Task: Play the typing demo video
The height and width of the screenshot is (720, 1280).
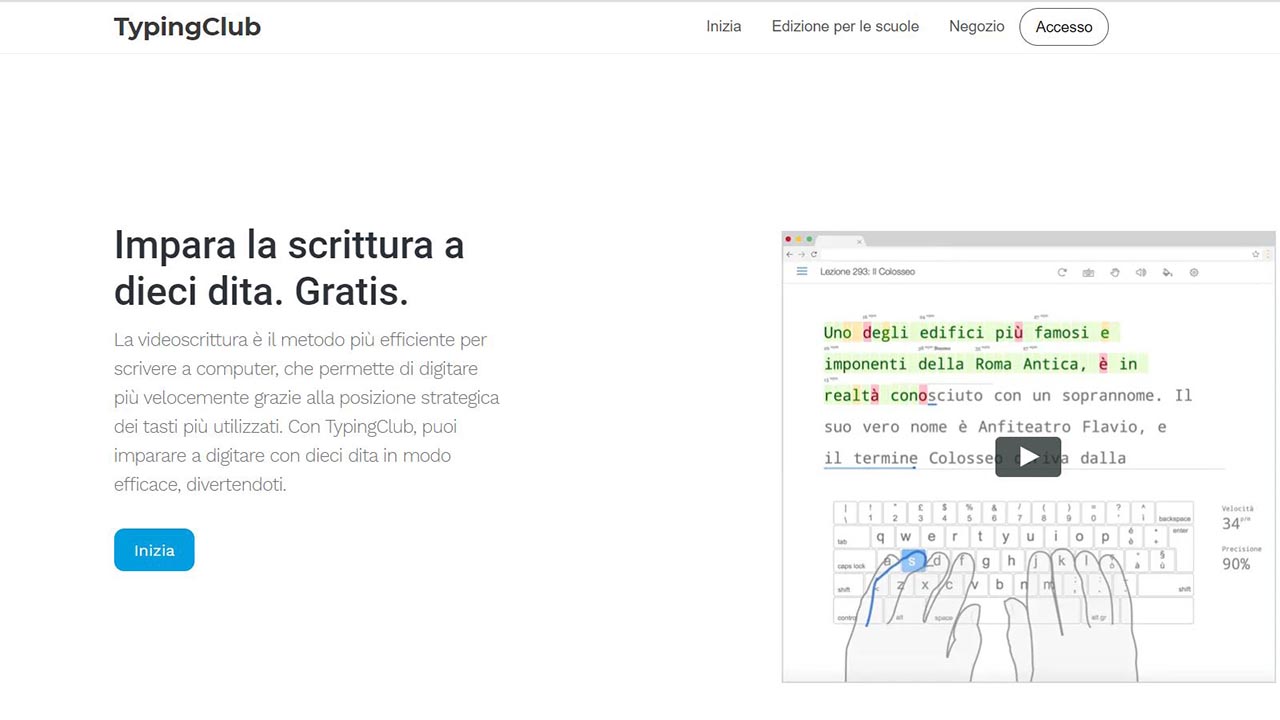Action: click(1028, 457)
